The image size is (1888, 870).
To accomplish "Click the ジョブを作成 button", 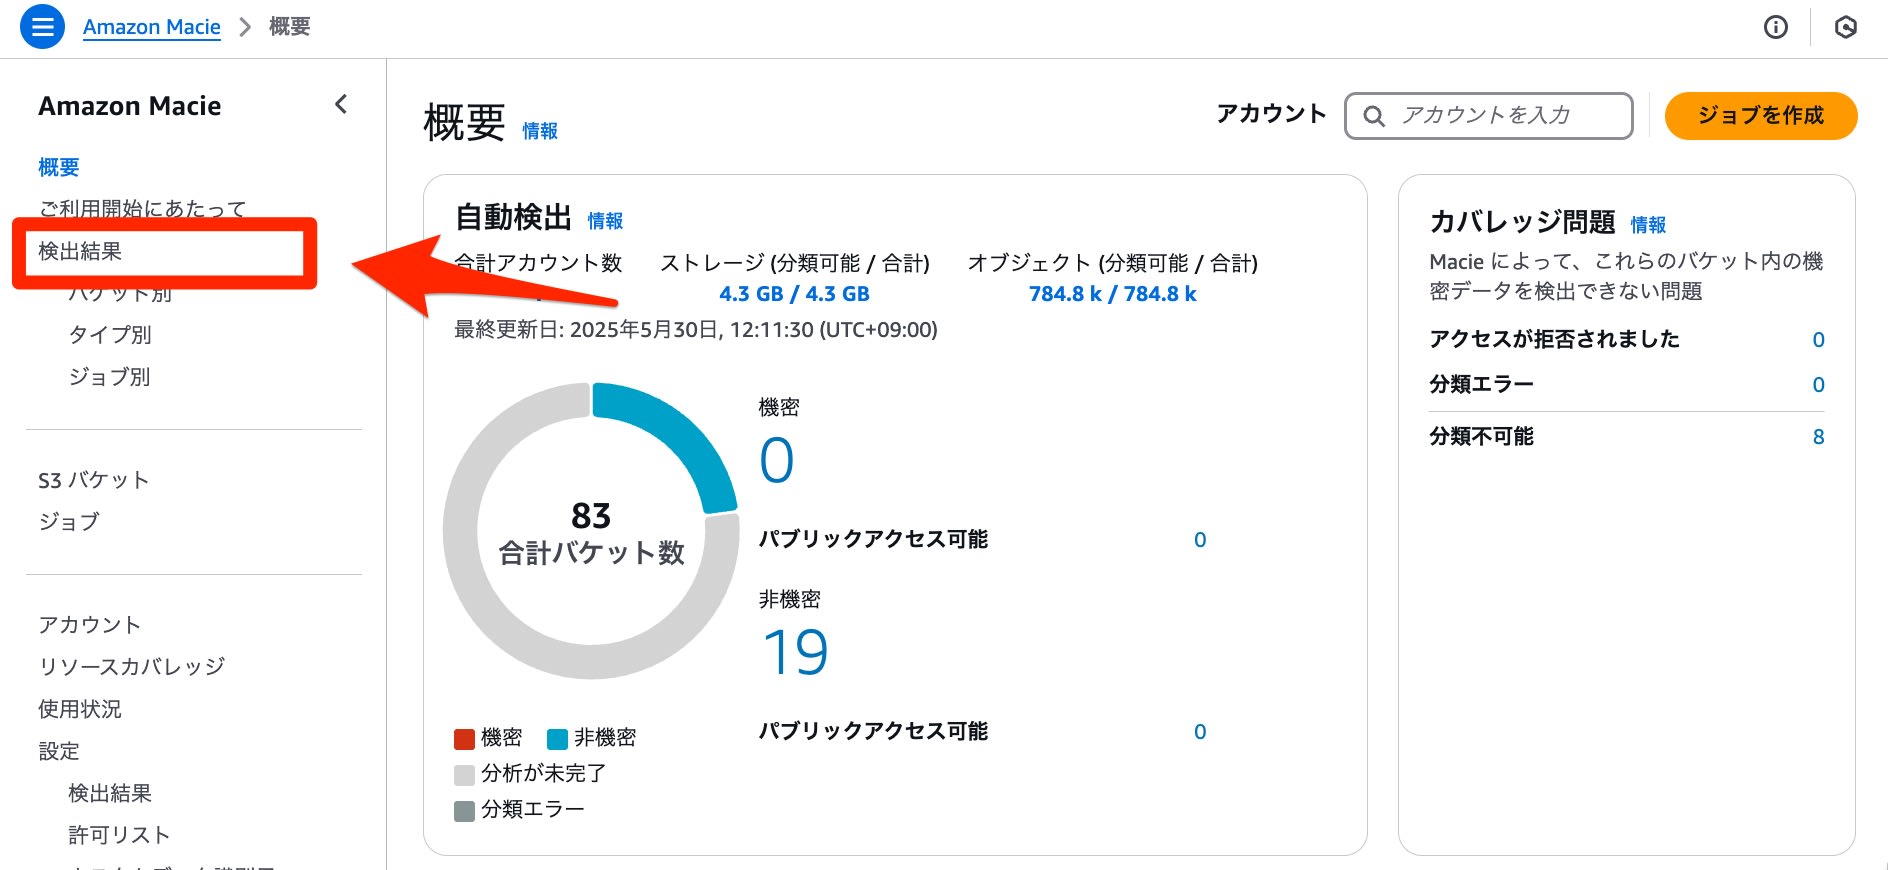I will tap(1761, 116).
